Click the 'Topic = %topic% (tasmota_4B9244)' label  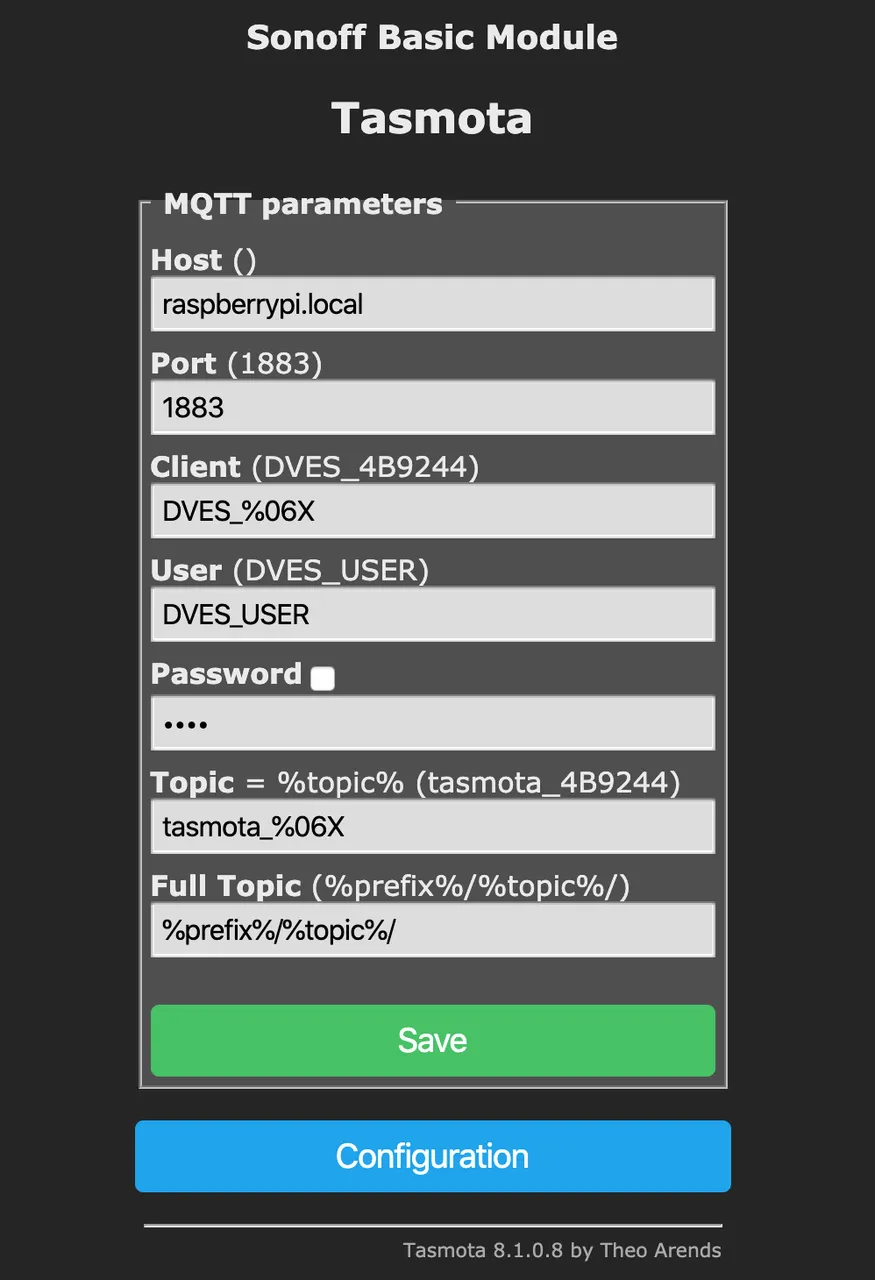tap(416, 783)
